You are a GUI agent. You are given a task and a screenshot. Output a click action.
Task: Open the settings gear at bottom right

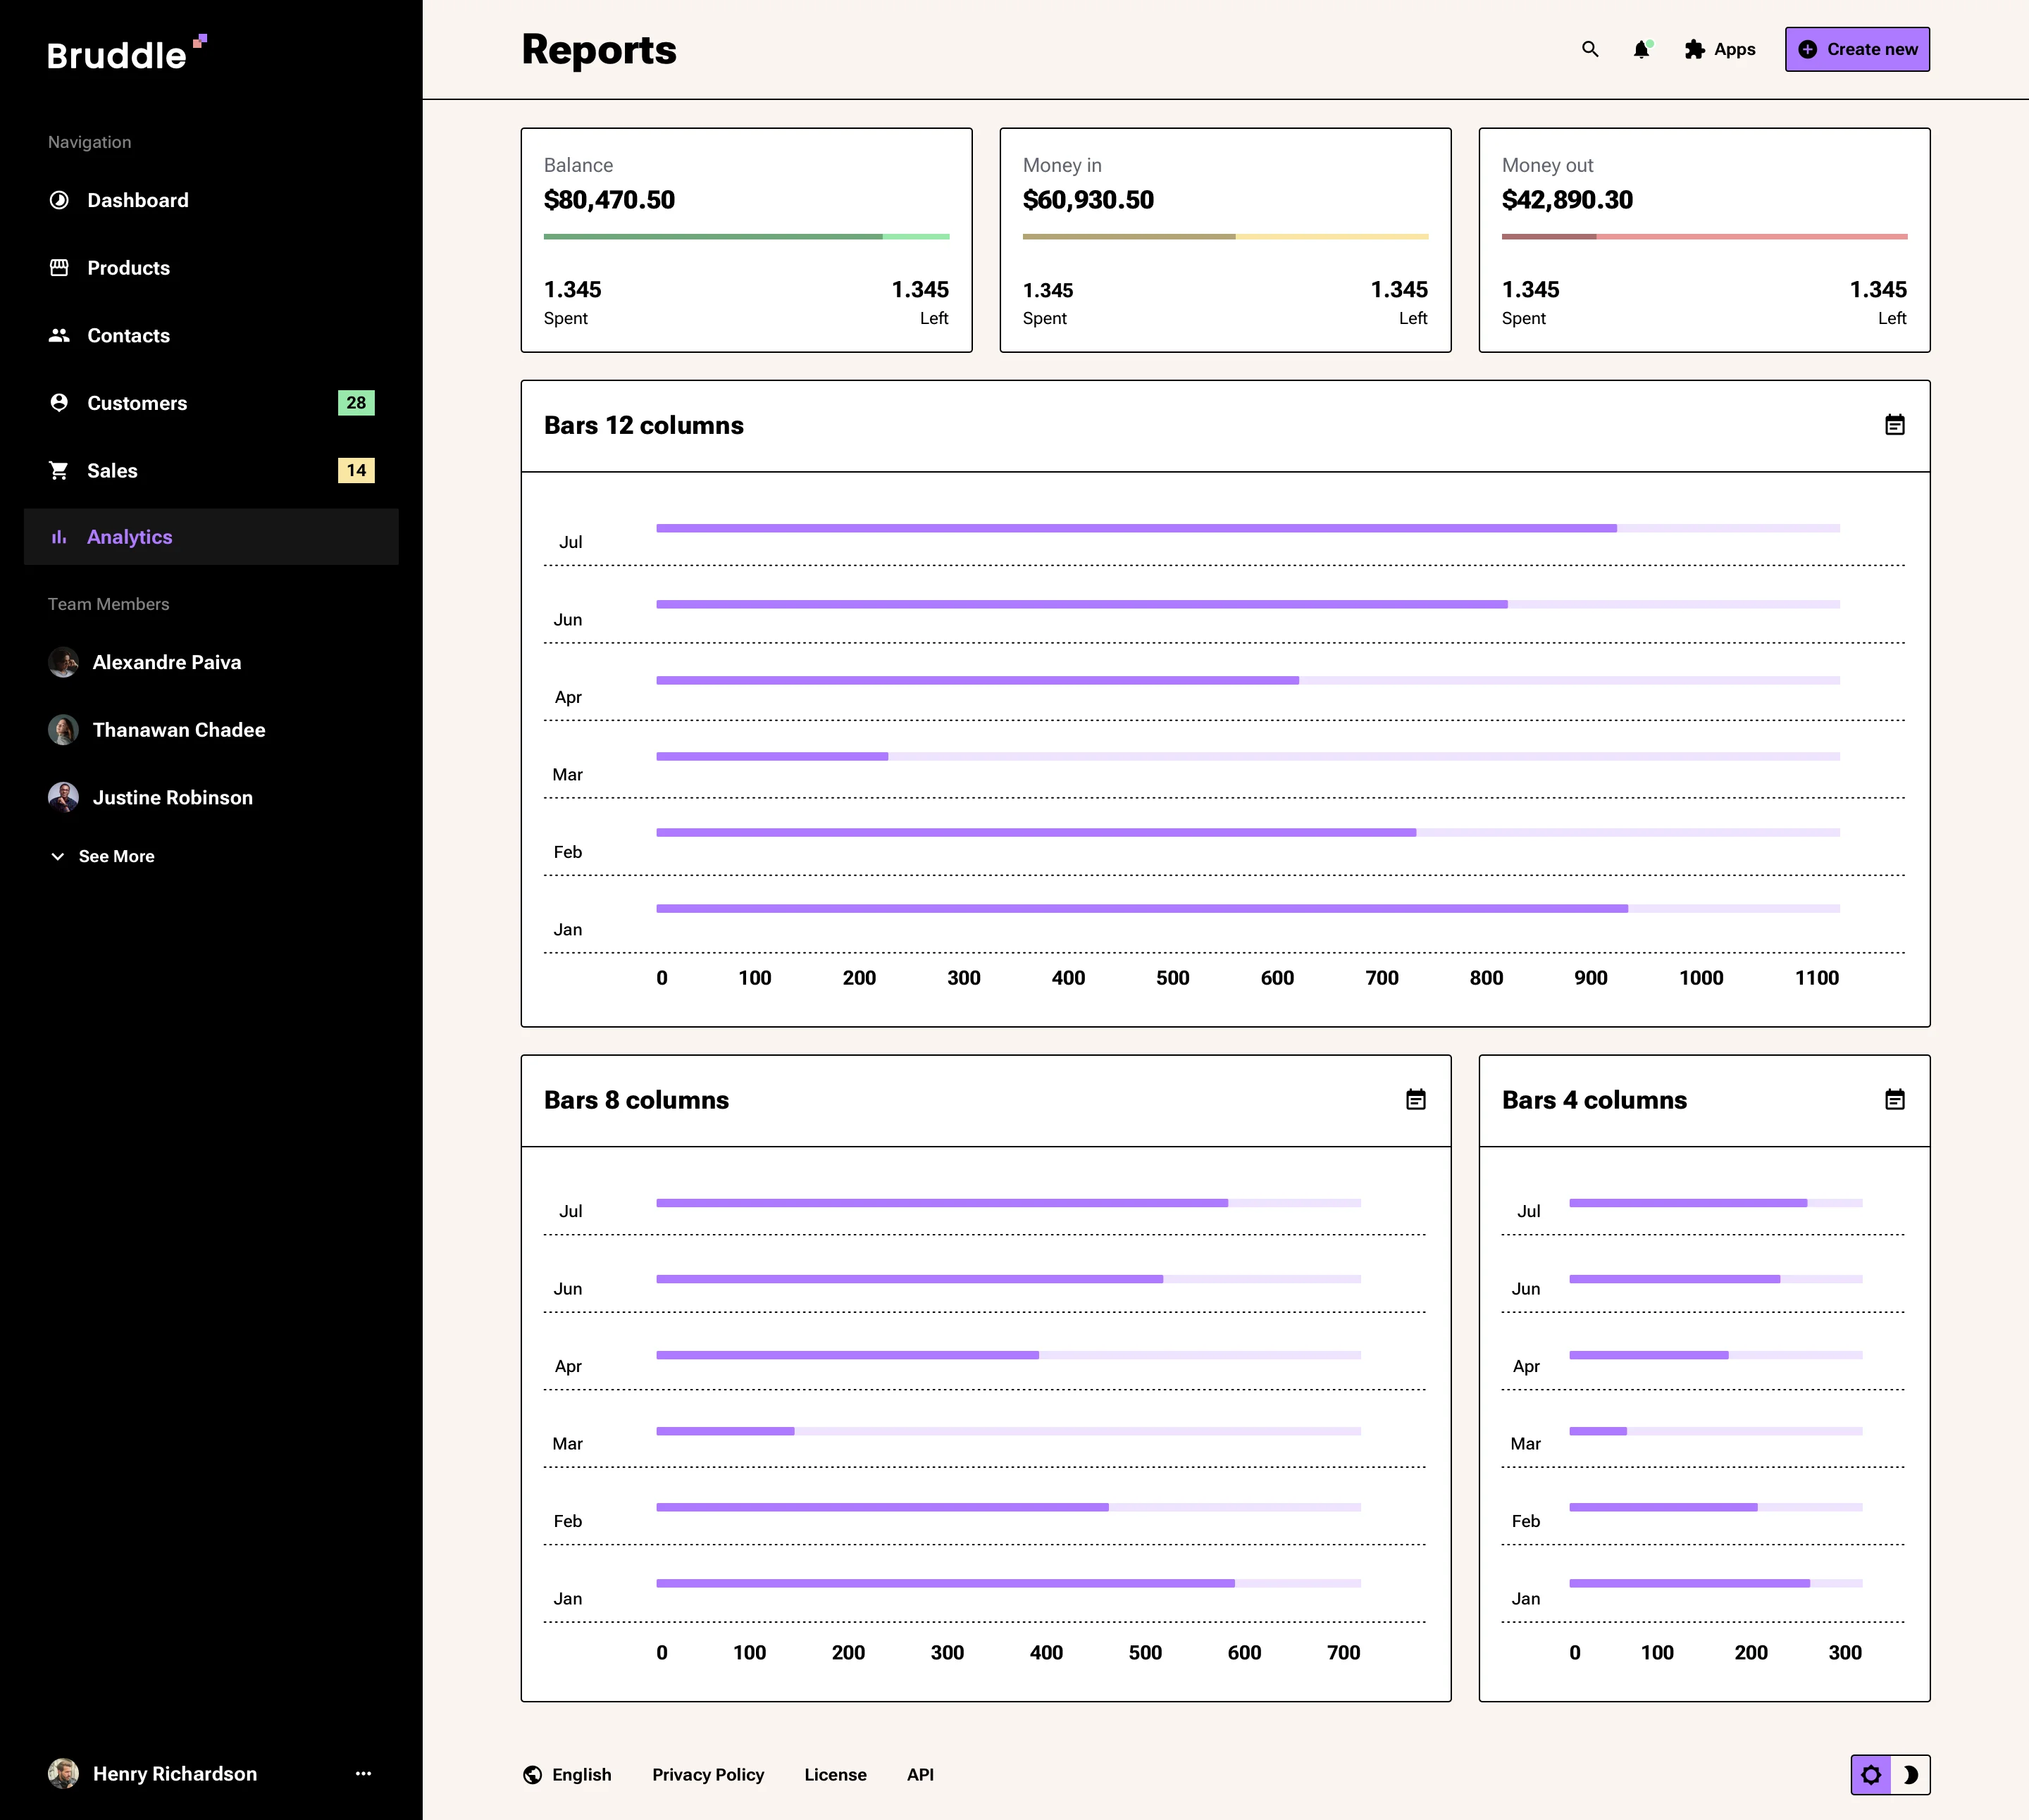click(1871, 1775)
